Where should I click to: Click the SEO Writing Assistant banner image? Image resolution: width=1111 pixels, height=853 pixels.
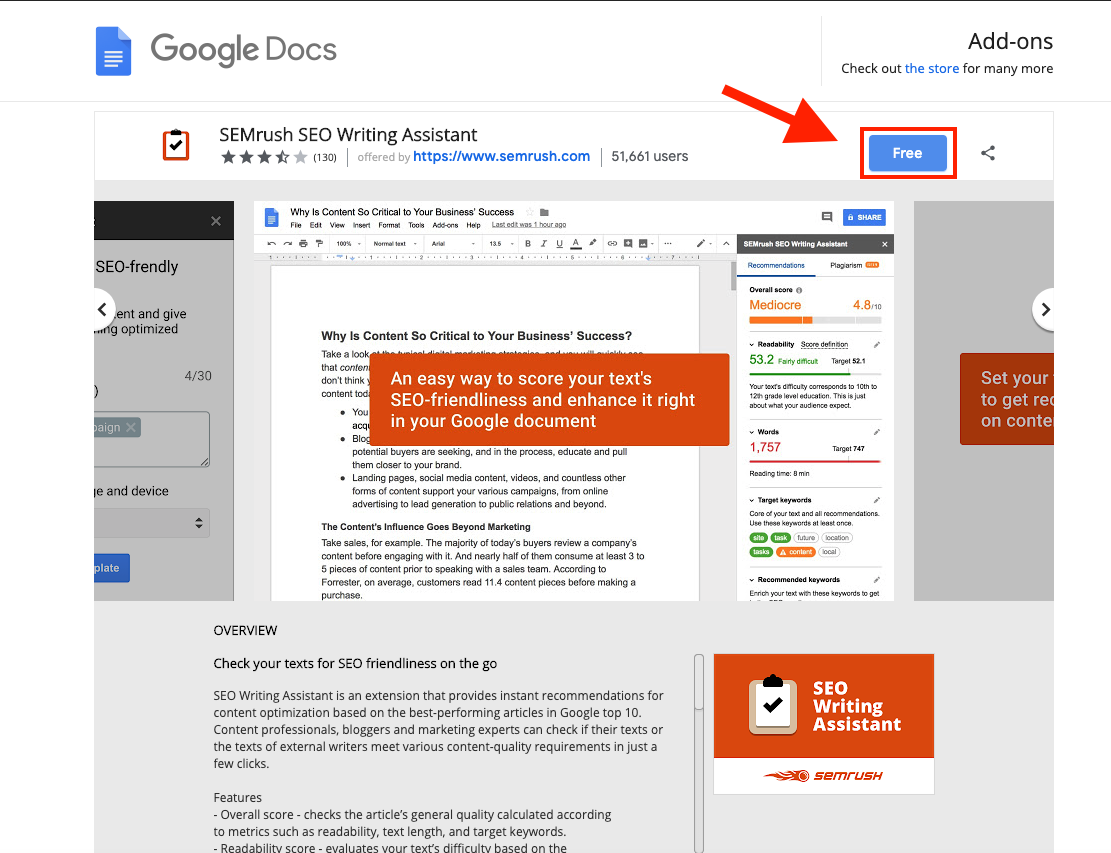coord(823,724)
